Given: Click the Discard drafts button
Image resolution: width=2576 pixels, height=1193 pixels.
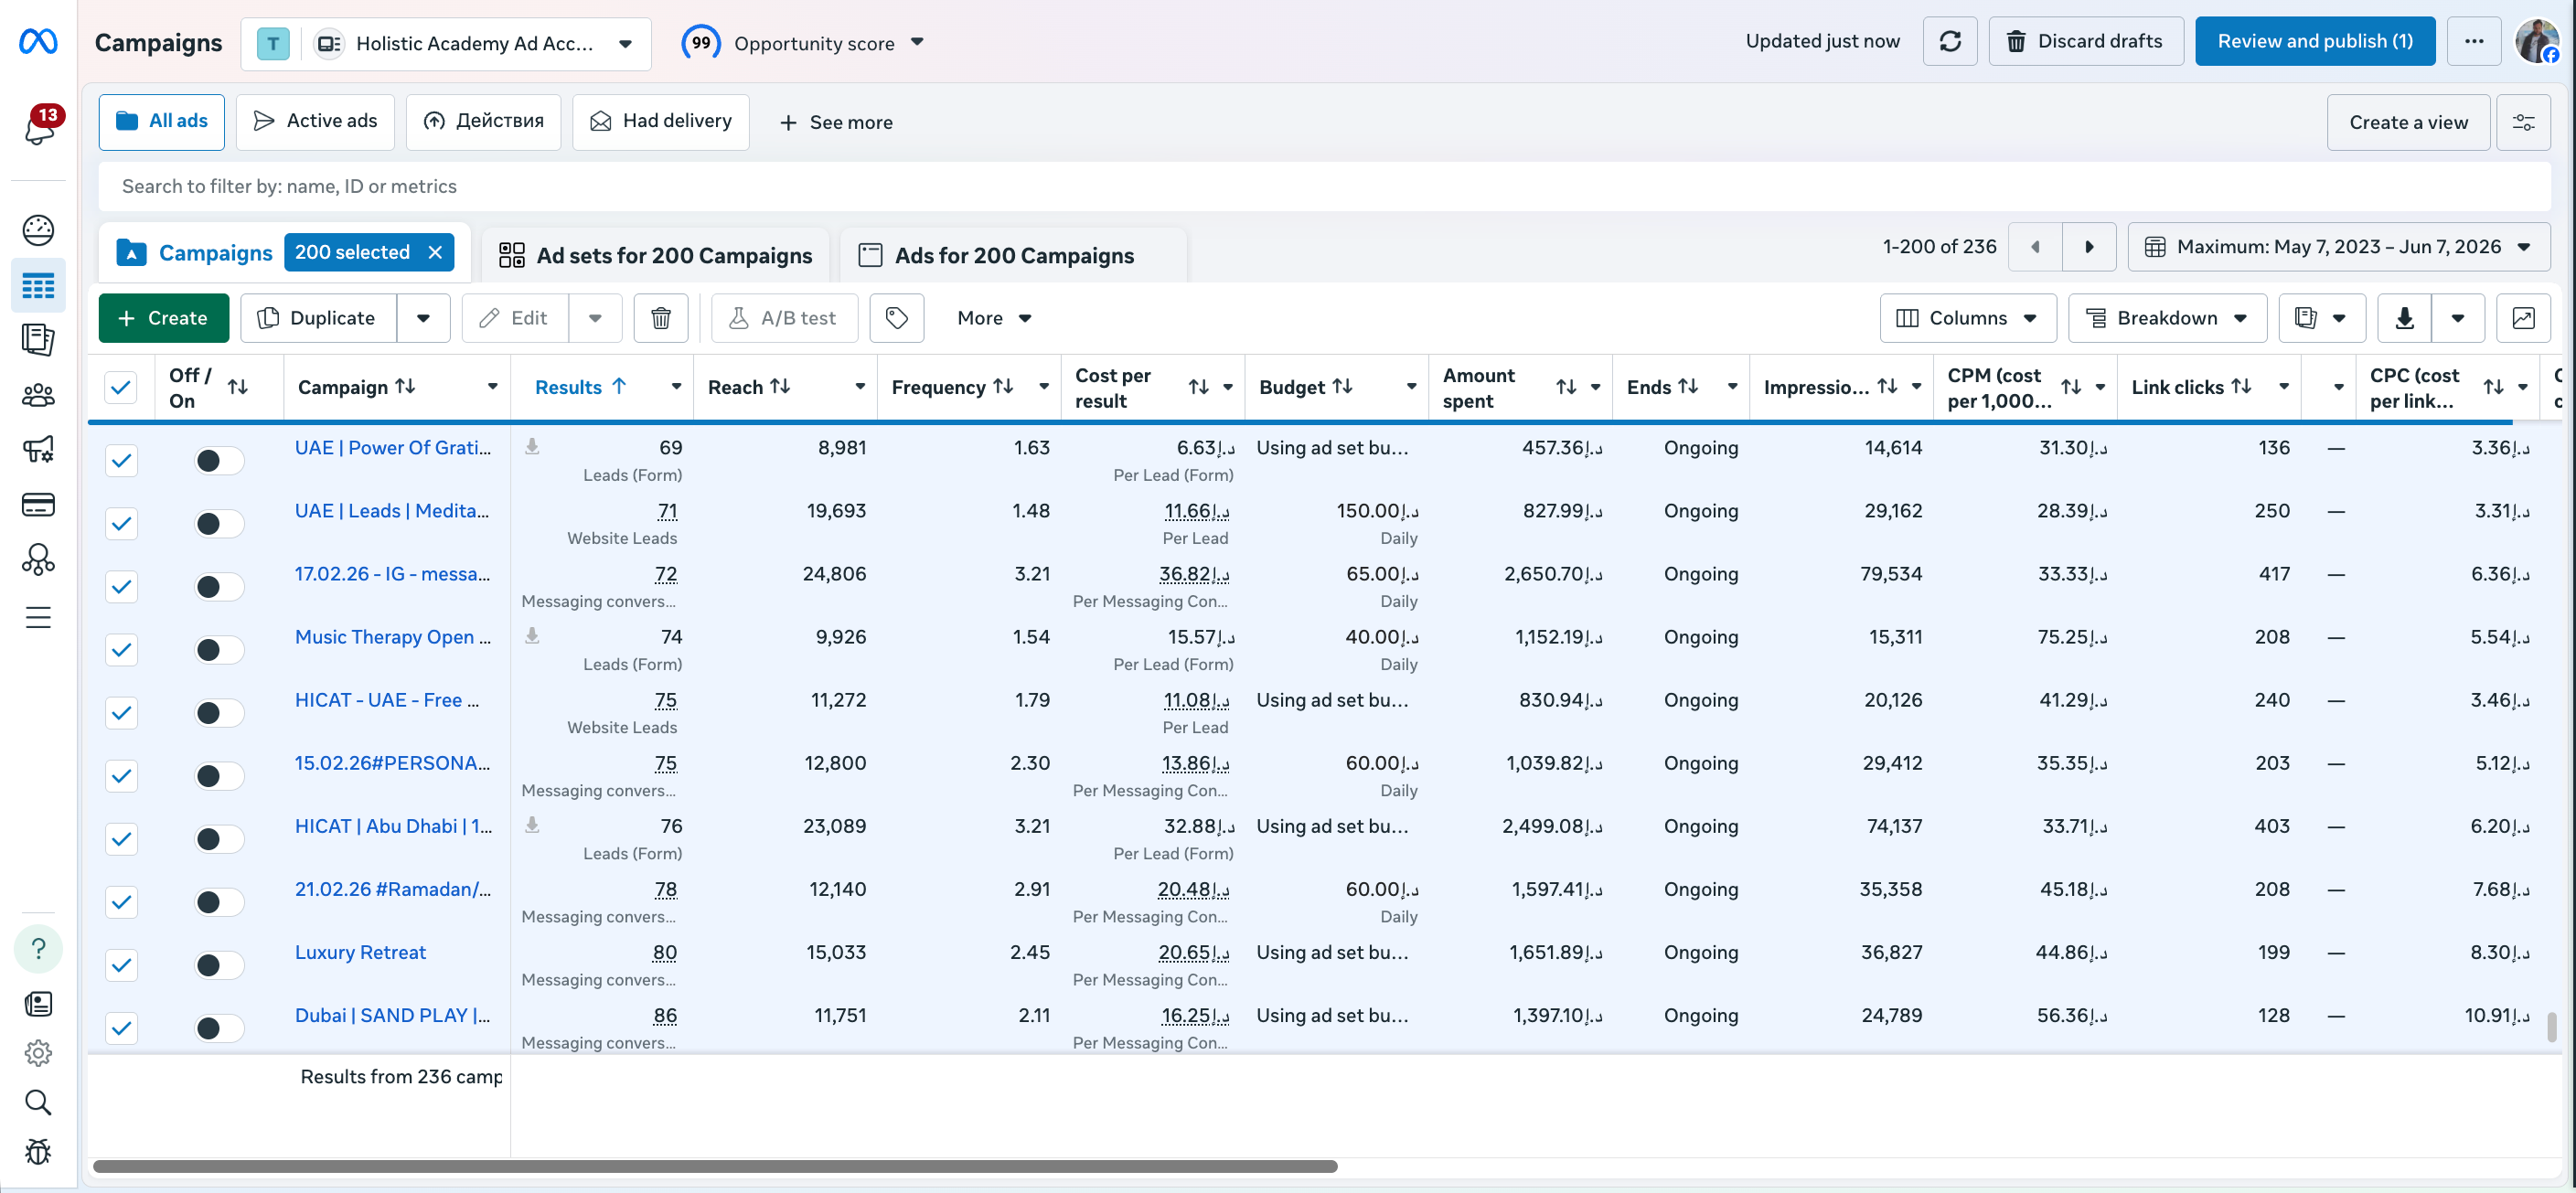Looking at the screenshot, I should tap(2086, 41).
